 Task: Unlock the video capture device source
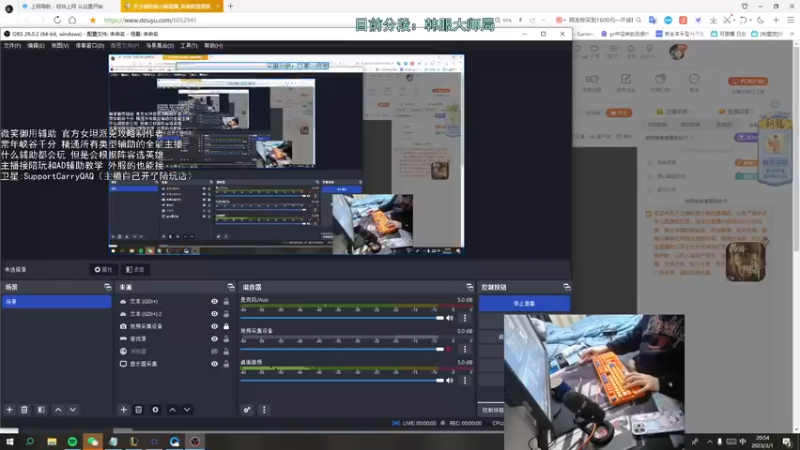[x=226, y=326]
